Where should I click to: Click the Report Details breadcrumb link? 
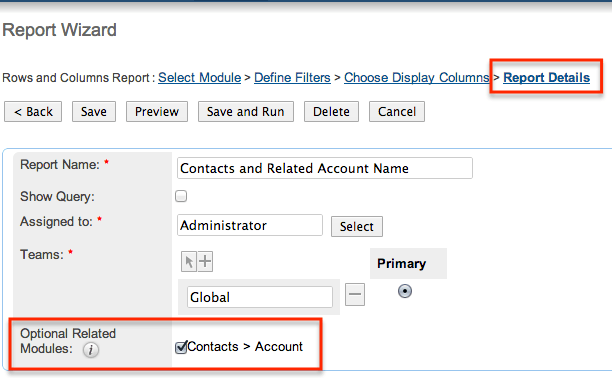coord(546,78)
